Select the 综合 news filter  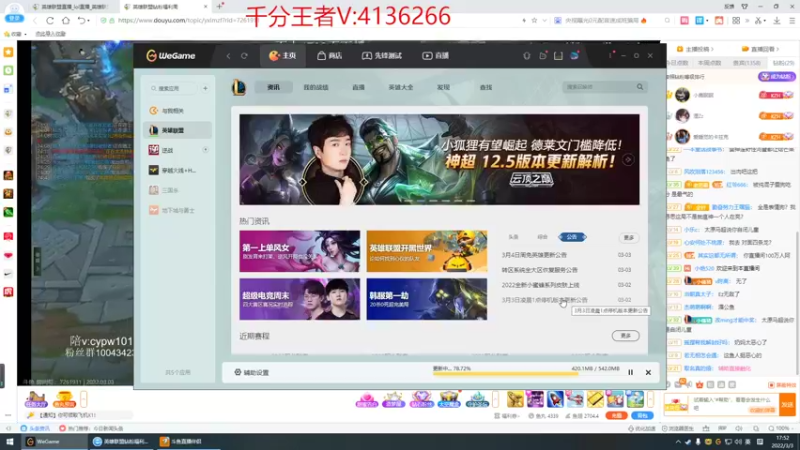pos(542,237)
